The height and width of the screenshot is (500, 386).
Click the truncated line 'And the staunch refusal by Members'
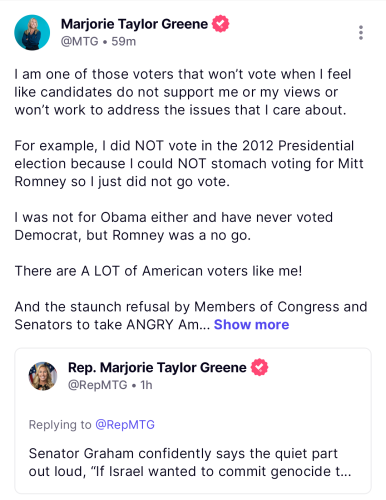(x=191, y=307)
